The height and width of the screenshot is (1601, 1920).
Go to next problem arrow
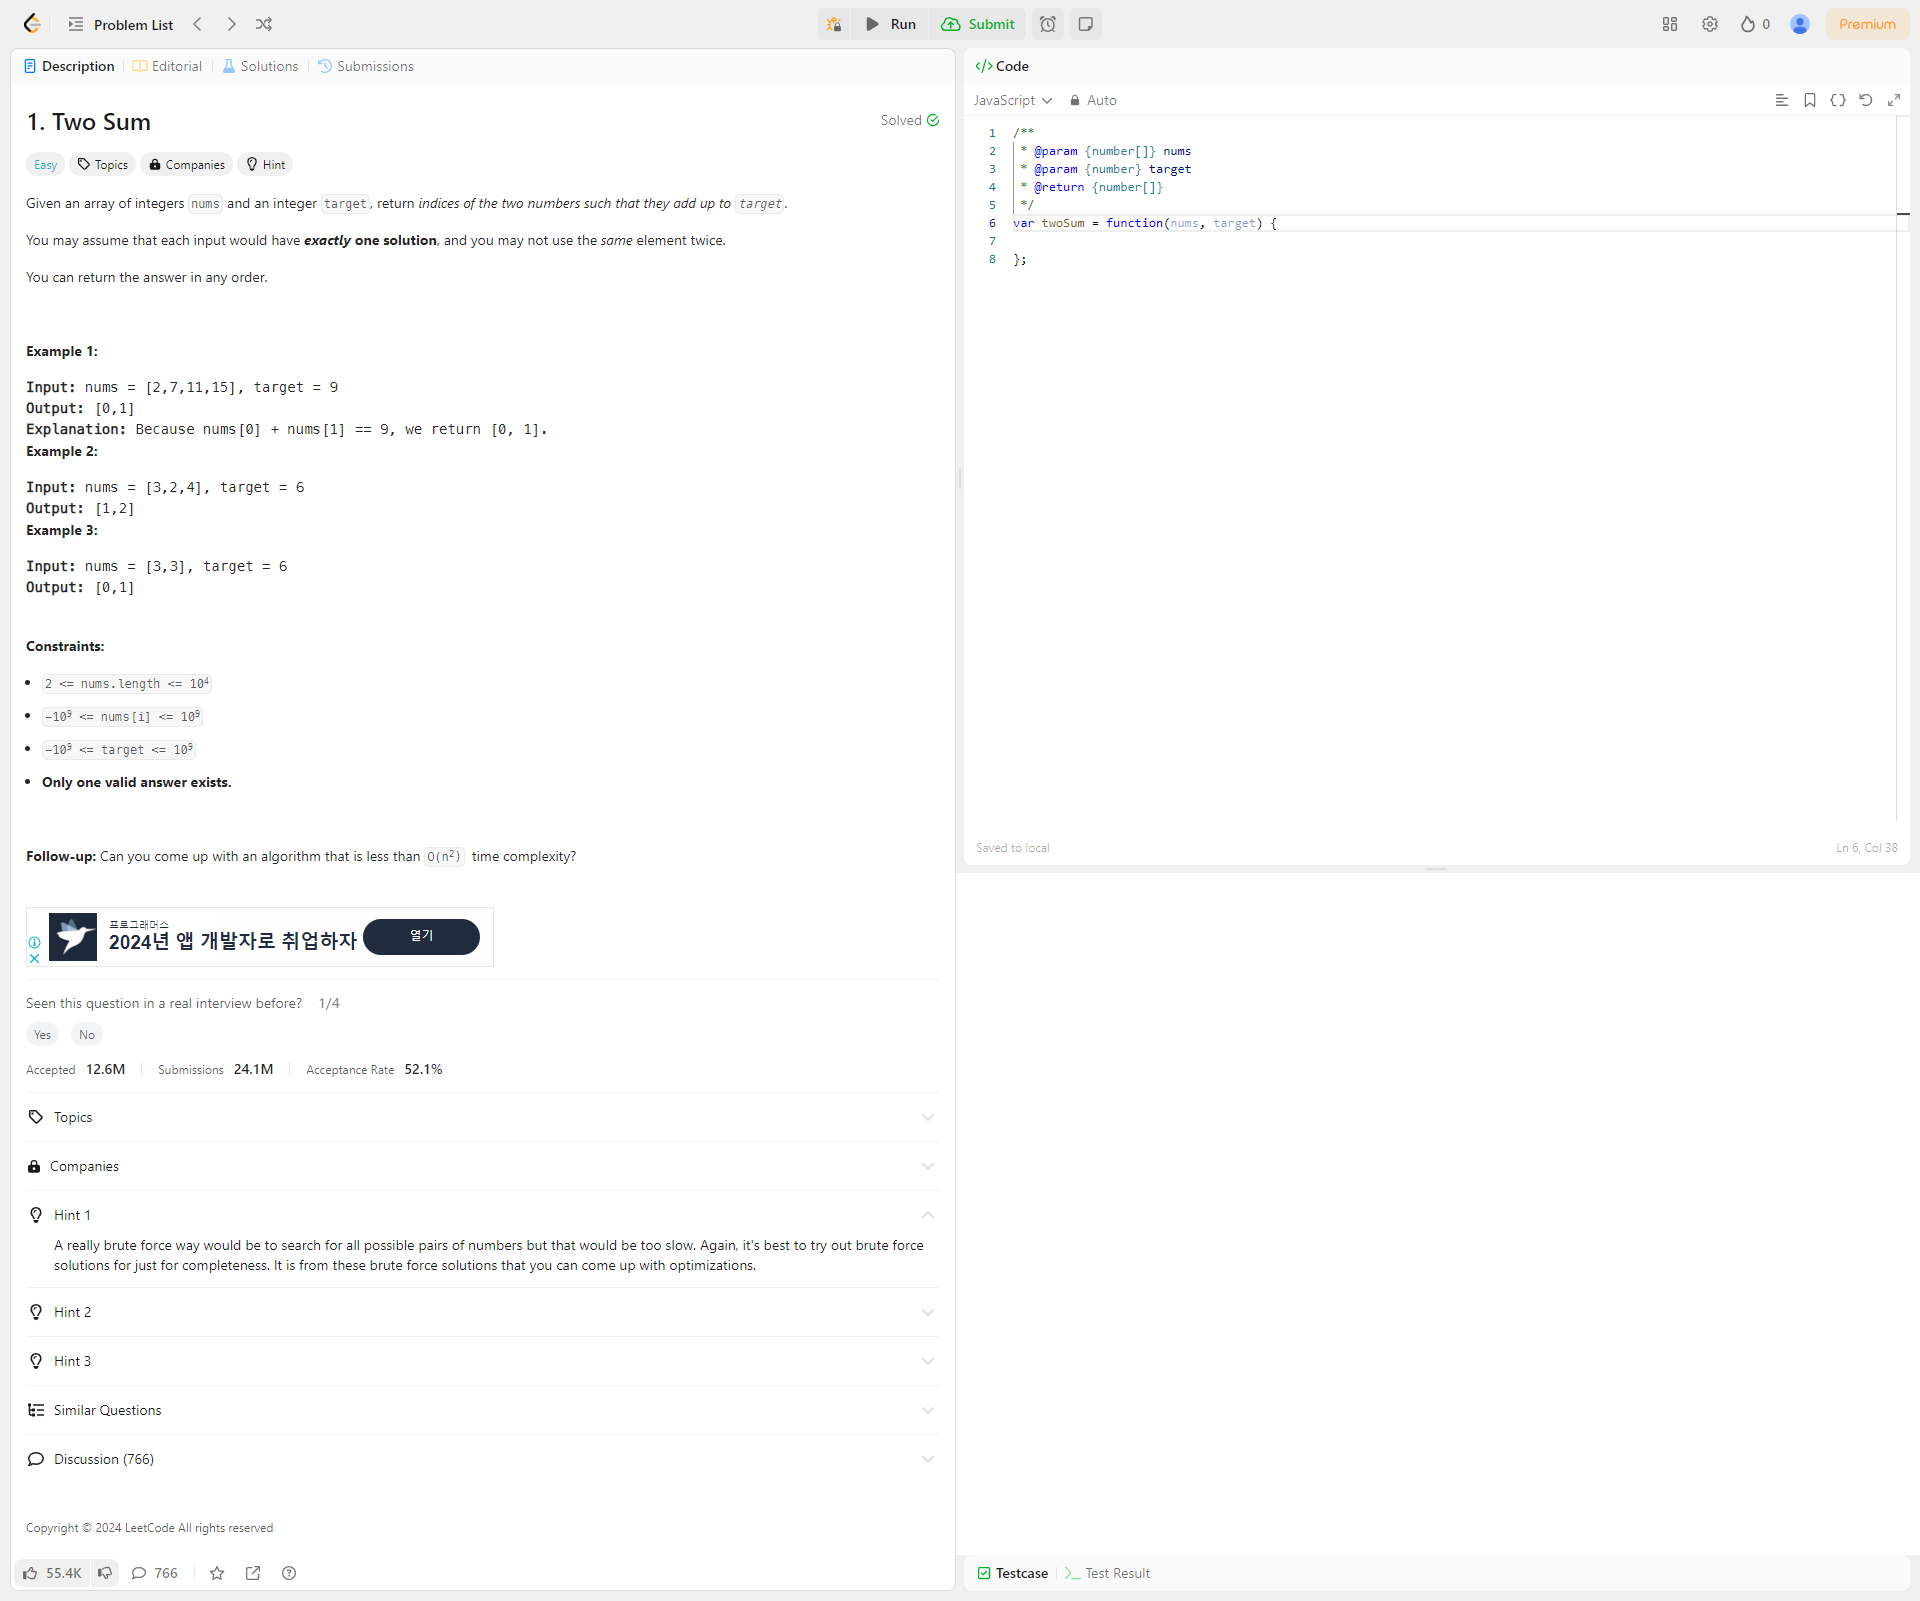231,24
